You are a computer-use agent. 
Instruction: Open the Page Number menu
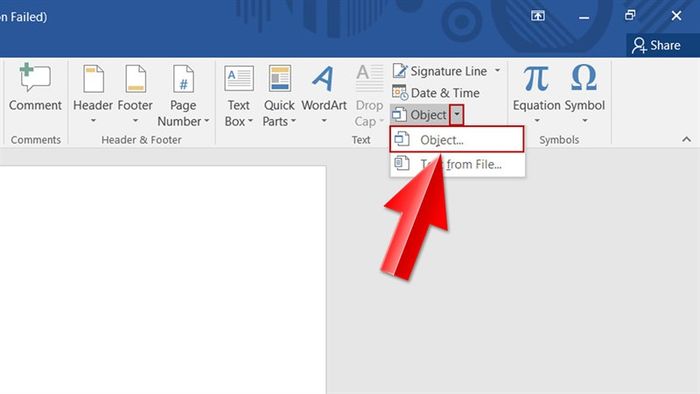pyautogui.click(x=183, y=95)
